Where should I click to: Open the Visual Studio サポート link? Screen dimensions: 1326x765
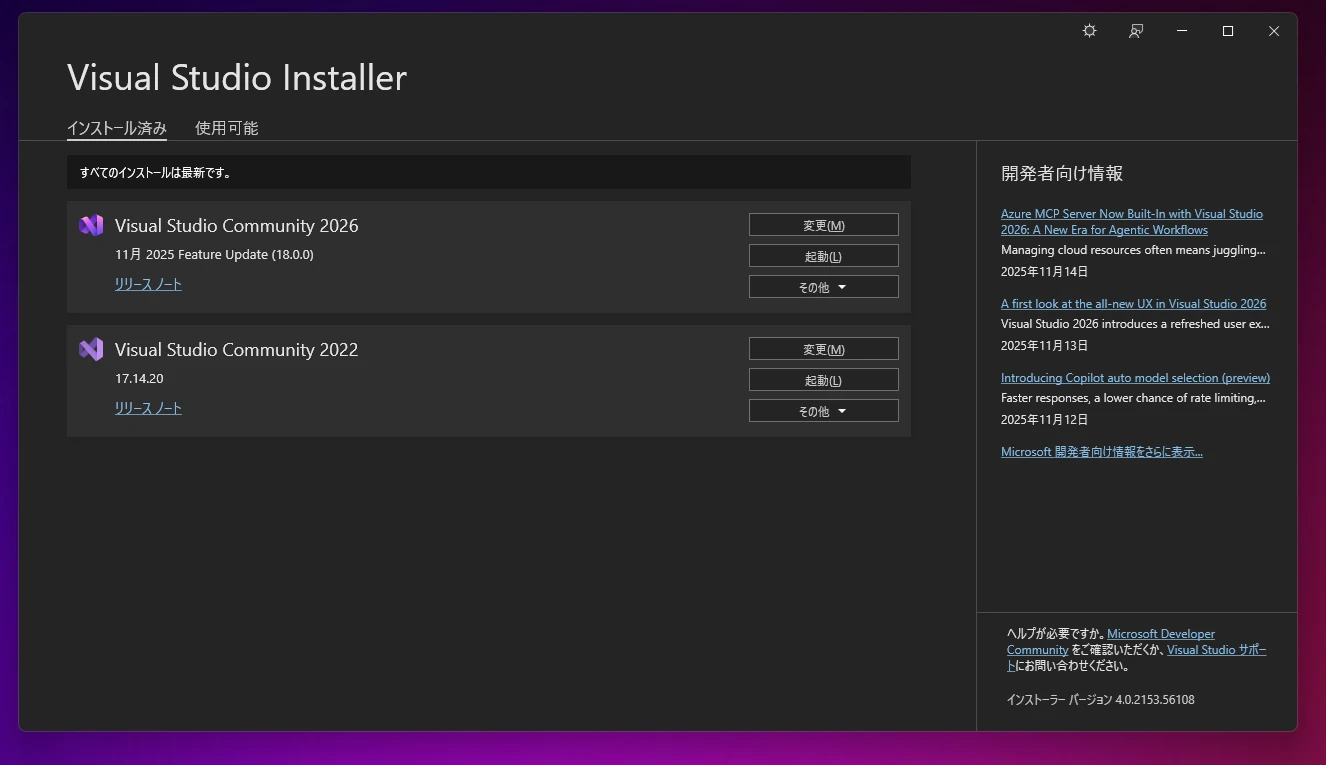(x=1216, y=649)
